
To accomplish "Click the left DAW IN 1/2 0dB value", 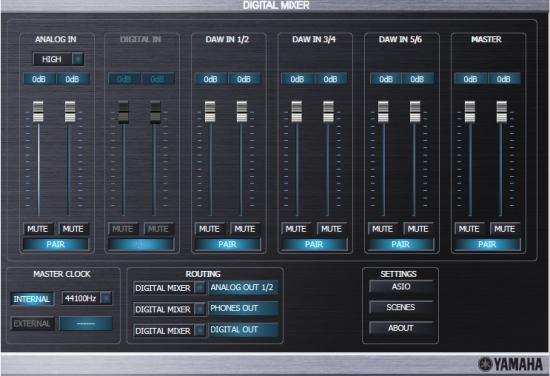I will coord(211,79).
